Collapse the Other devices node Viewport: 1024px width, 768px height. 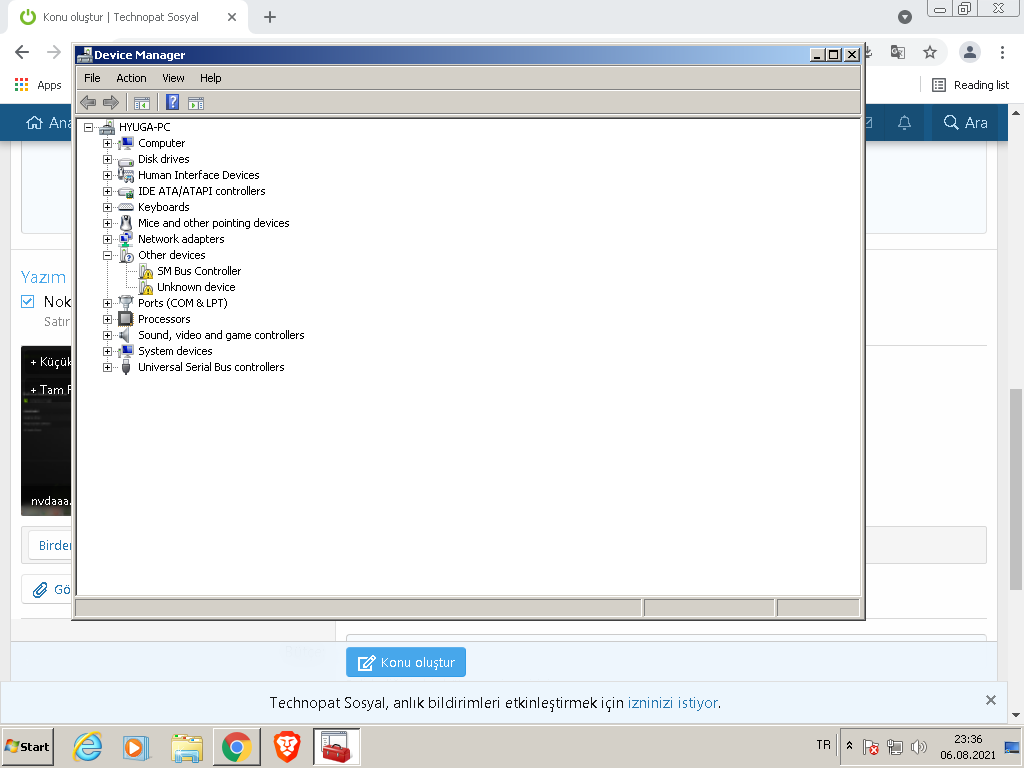pyautogui.click(x=107, y=255)
